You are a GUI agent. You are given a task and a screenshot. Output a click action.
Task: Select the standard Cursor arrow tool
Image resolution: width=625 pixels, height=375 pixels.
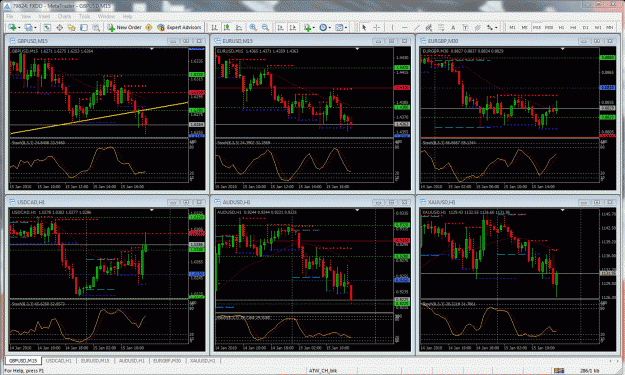pyautogui.click(x=364, y=27)
